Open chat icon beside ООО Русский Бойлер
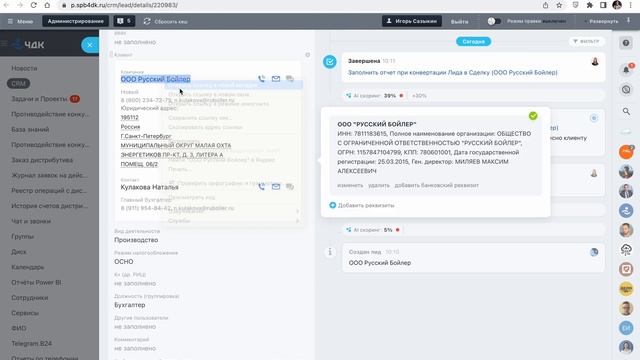Image resolution: width=640 pixels, height=360 pixels. coord(290,79)
